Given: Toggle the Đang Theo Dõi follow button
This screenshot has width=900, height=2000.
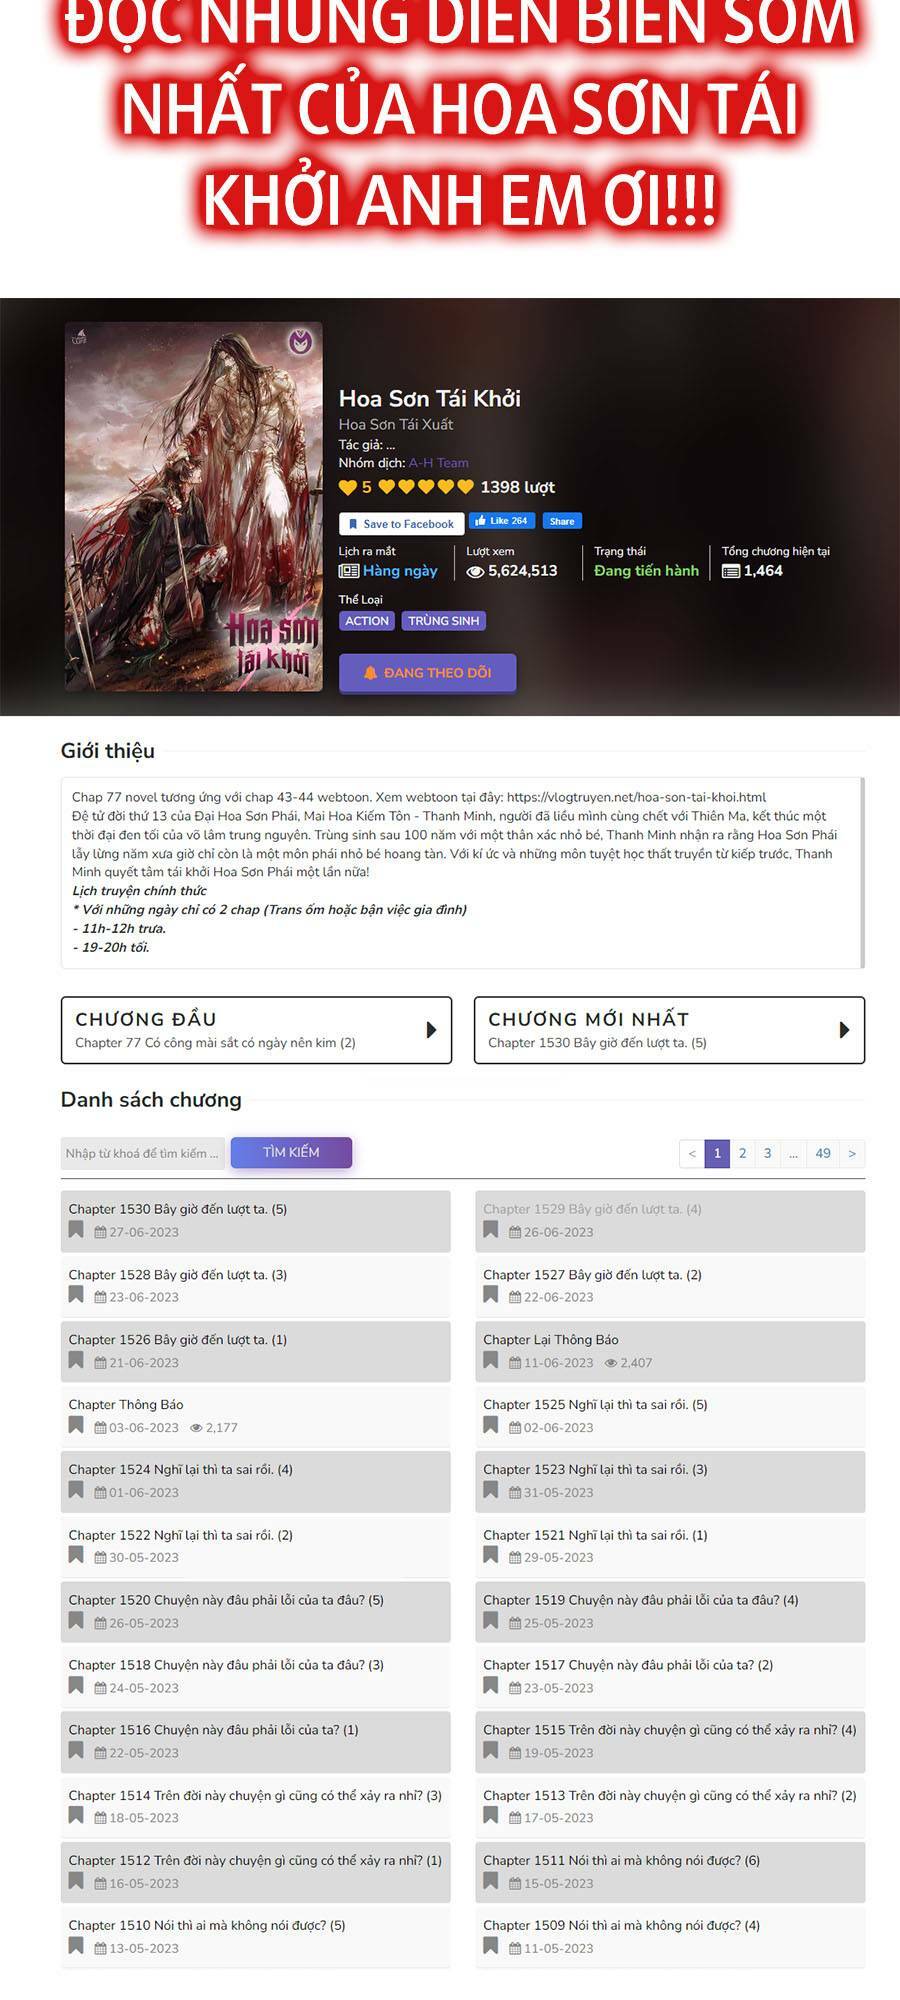Looking at the screenshot, I should tap(428, 673).
